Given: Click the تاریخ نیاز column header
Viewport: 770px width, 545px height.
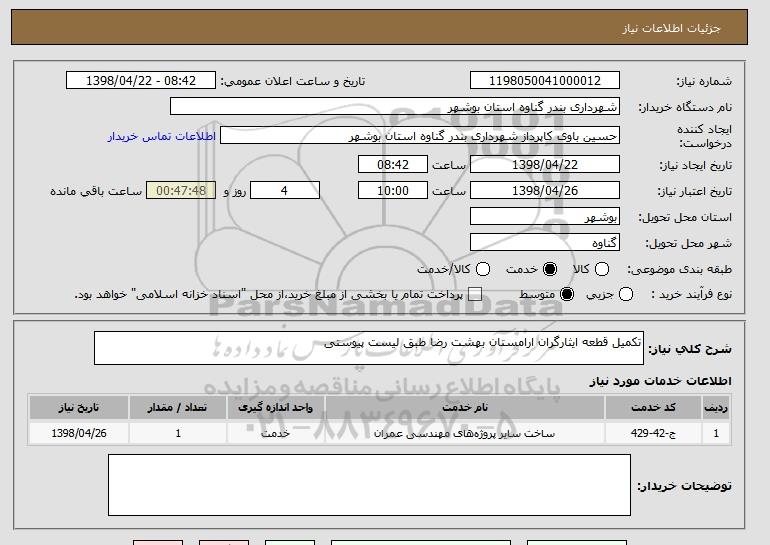Looking at the screenshot, I should [x=79, y=408].
